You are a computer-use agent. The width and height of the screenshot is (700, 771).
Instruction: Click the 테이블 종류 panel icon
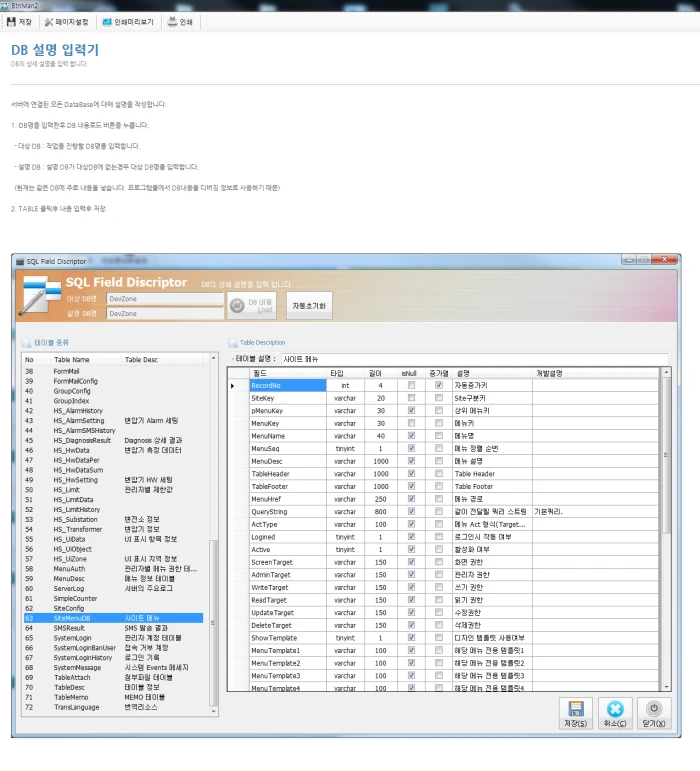pos(26,343)
